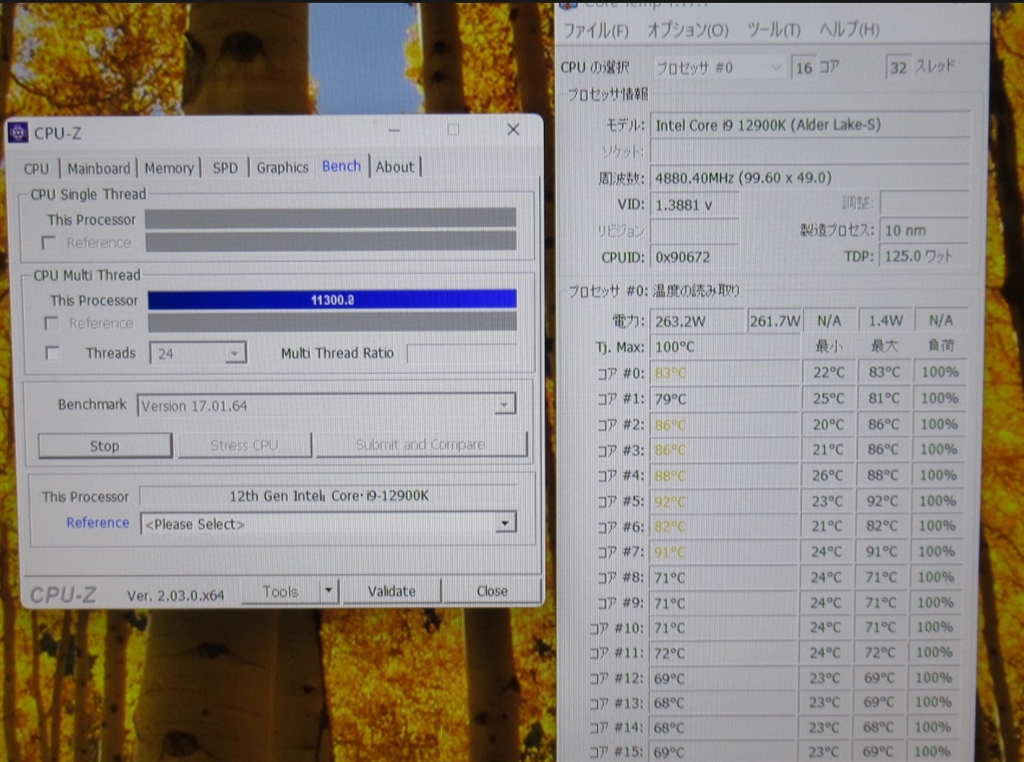
Task: Click the Intel Core i9 12900K model field
Action: tap(810, 125)
